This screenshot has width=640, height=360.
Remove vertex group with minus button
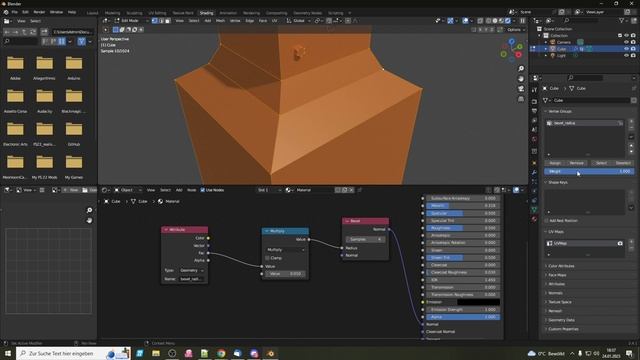click(x=631, y=128)
